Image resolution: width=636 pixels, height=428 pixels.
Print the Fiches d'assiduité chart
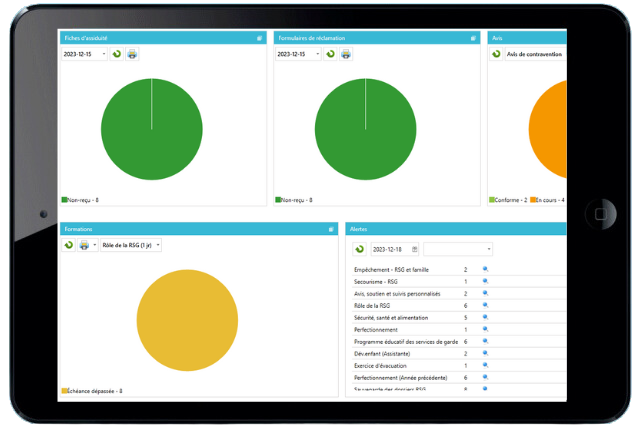(x=132, y=54)
